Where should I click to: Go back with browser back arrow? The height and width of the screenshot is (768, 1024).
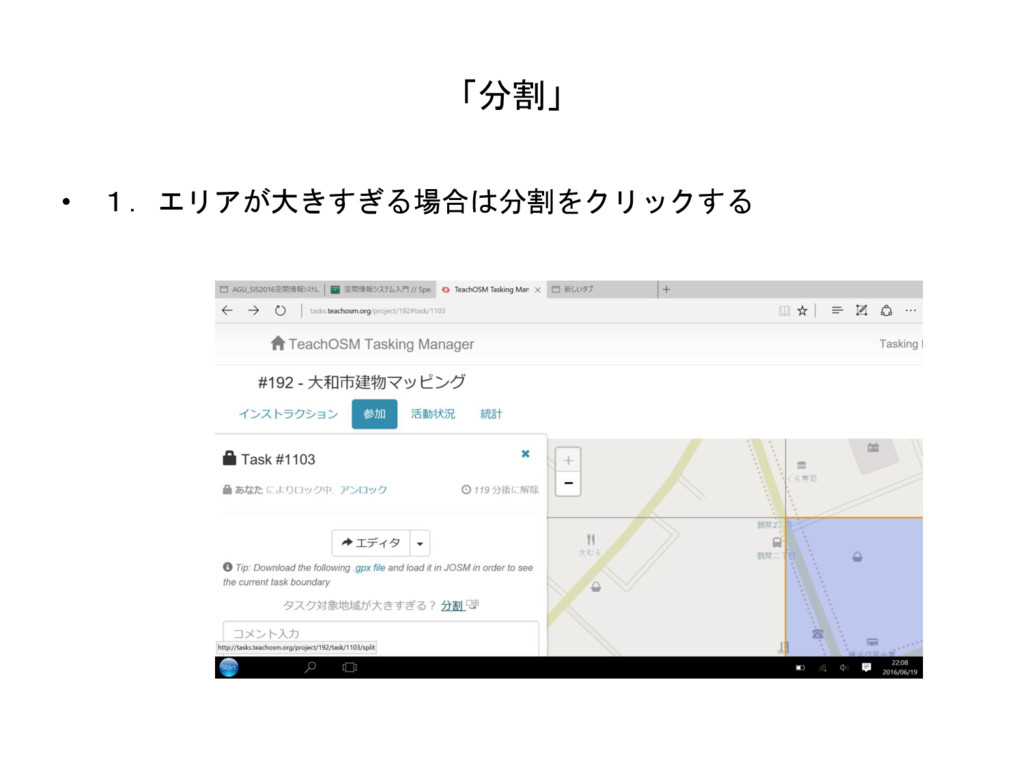227,310
